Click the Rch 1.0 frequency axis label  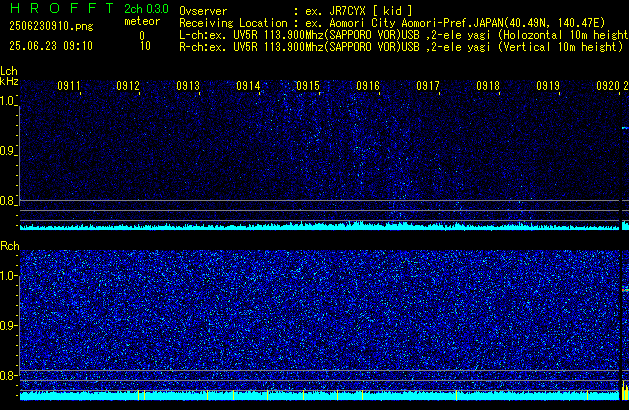(8, 276)
